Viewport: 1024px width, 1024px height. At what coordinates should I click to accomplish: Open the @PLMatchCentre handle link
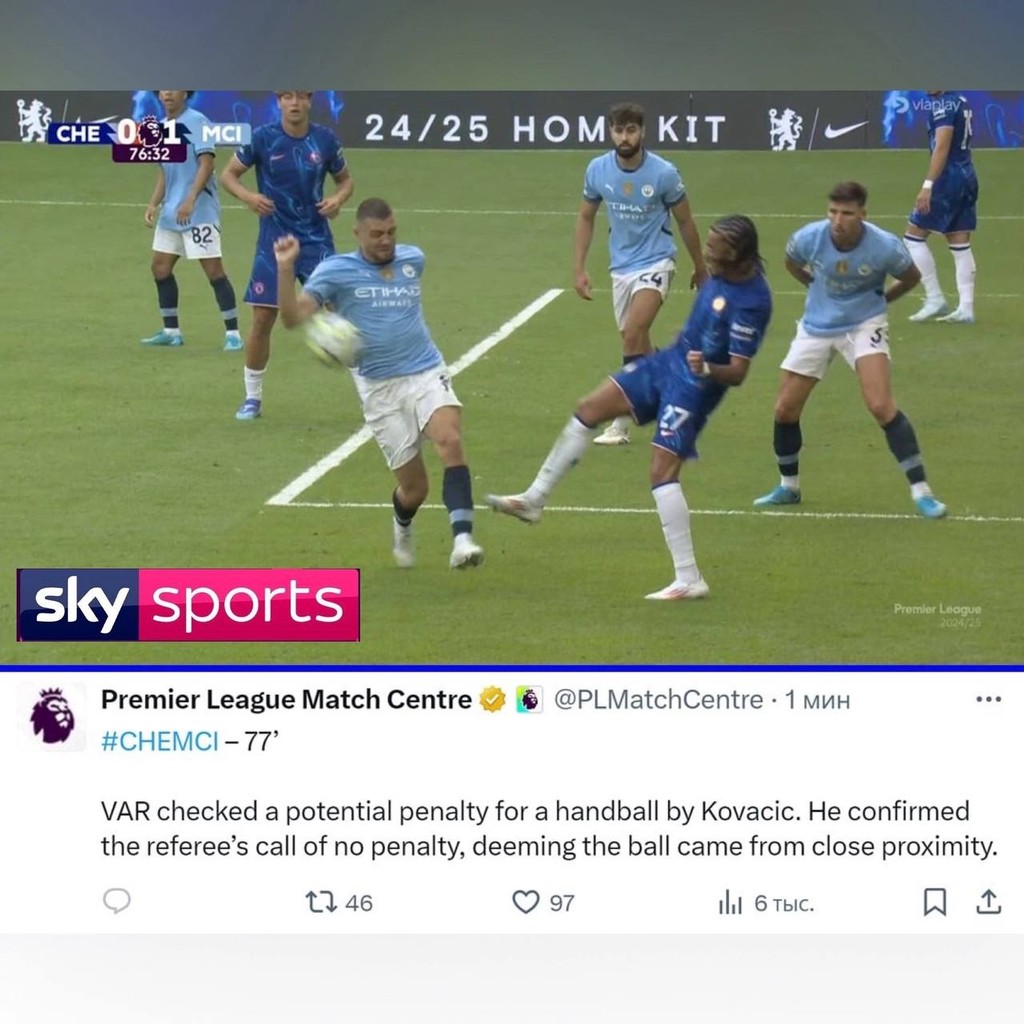658,700
